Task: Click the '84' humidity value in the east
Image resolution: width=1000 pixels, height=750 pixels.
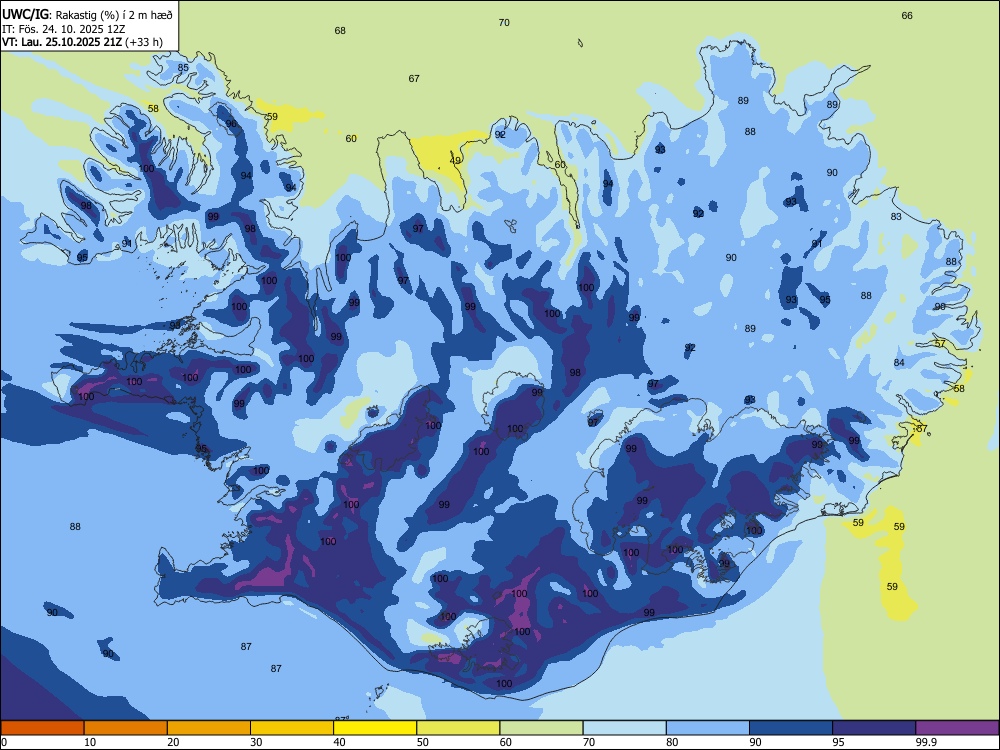Action: coord(899,363)
